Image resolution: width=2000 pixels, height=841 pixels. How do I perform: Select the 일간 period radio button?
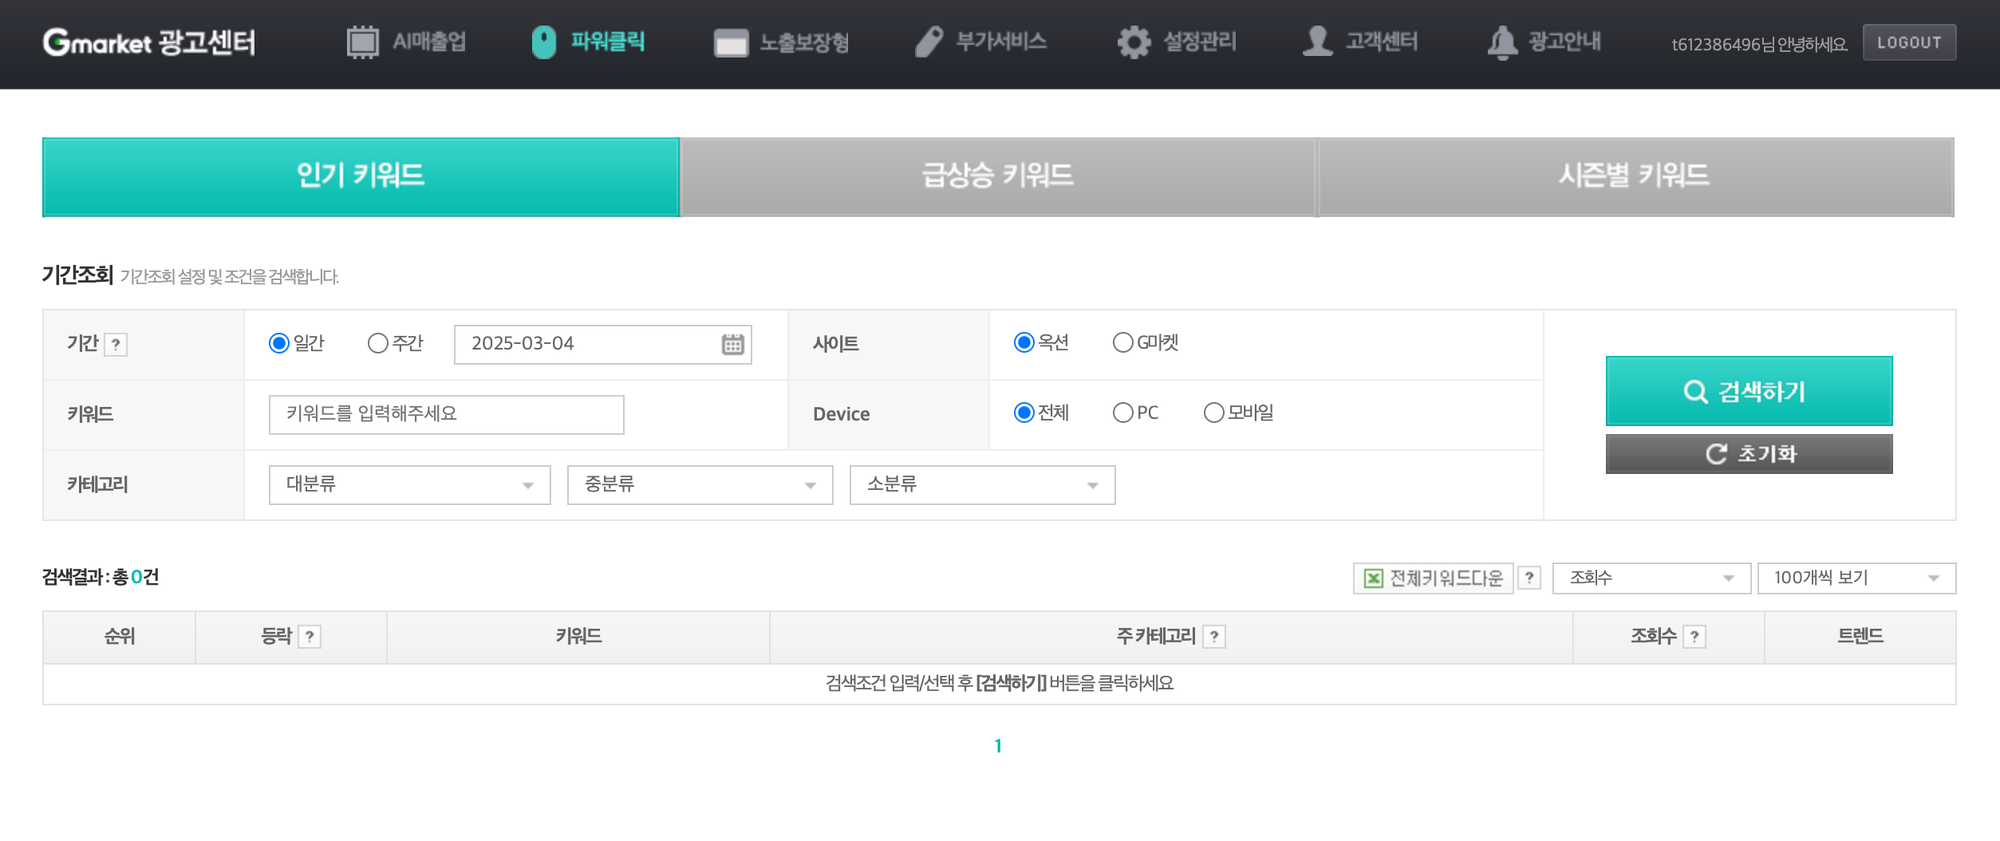coord(279,344)
